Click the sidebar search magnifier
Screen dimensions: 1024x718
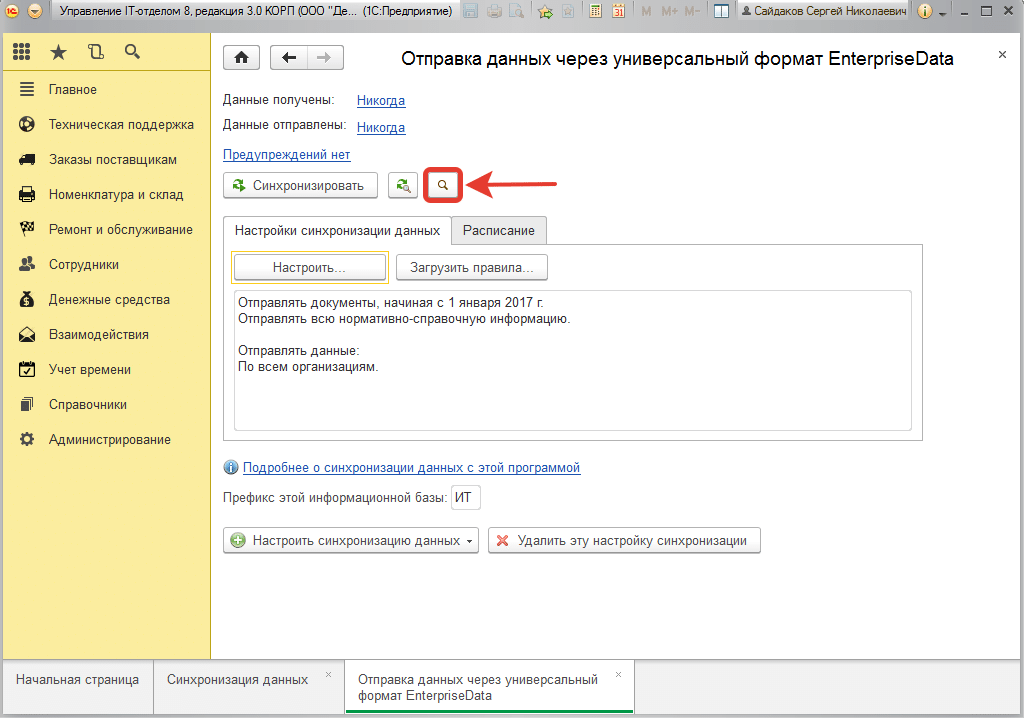(132, 52)
